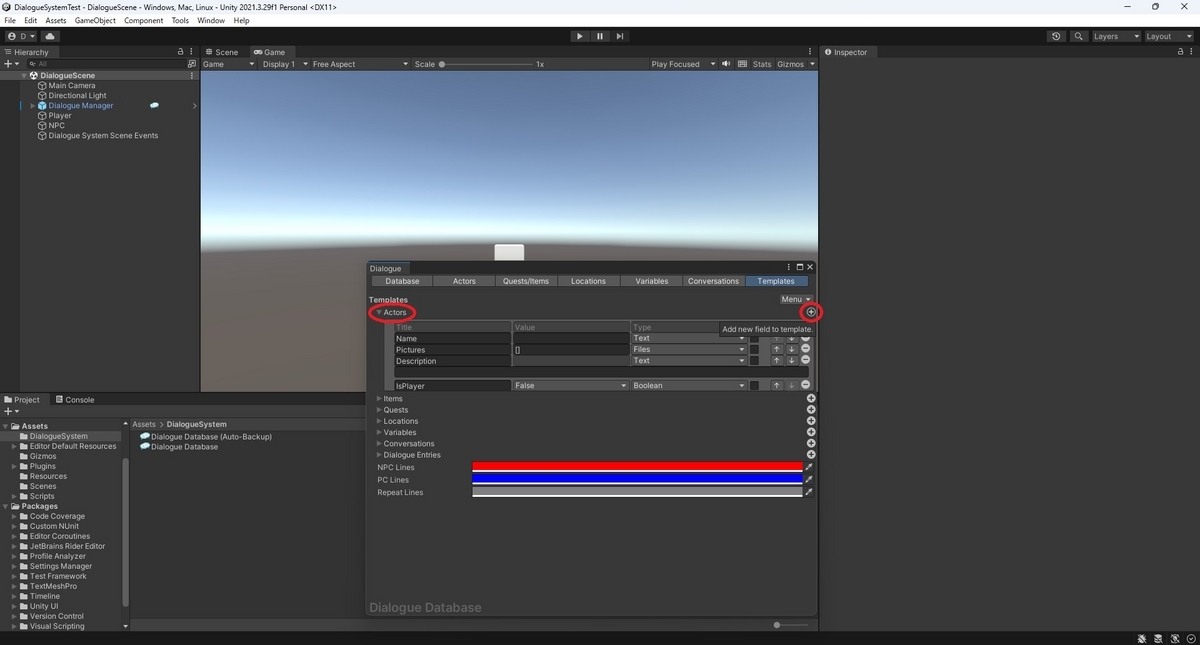Switch to the Database tab in Dialogue window
This screenshot has width=1200, height=645.
coord(402,281)
